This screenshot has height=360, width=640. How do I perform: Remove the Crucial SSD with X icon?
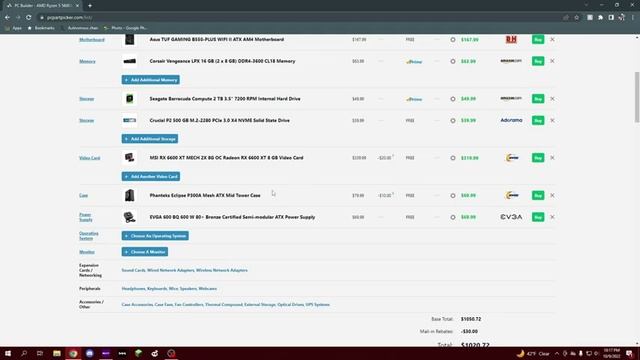coord(552,120)
